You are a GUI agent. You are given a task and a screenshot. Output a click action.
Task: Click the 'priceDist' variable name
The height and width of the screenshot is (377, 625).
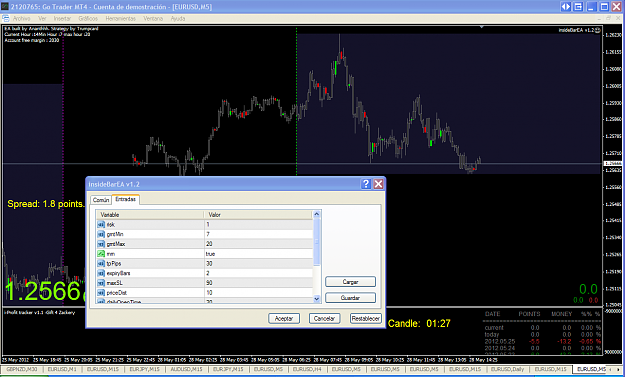[117, 293]
